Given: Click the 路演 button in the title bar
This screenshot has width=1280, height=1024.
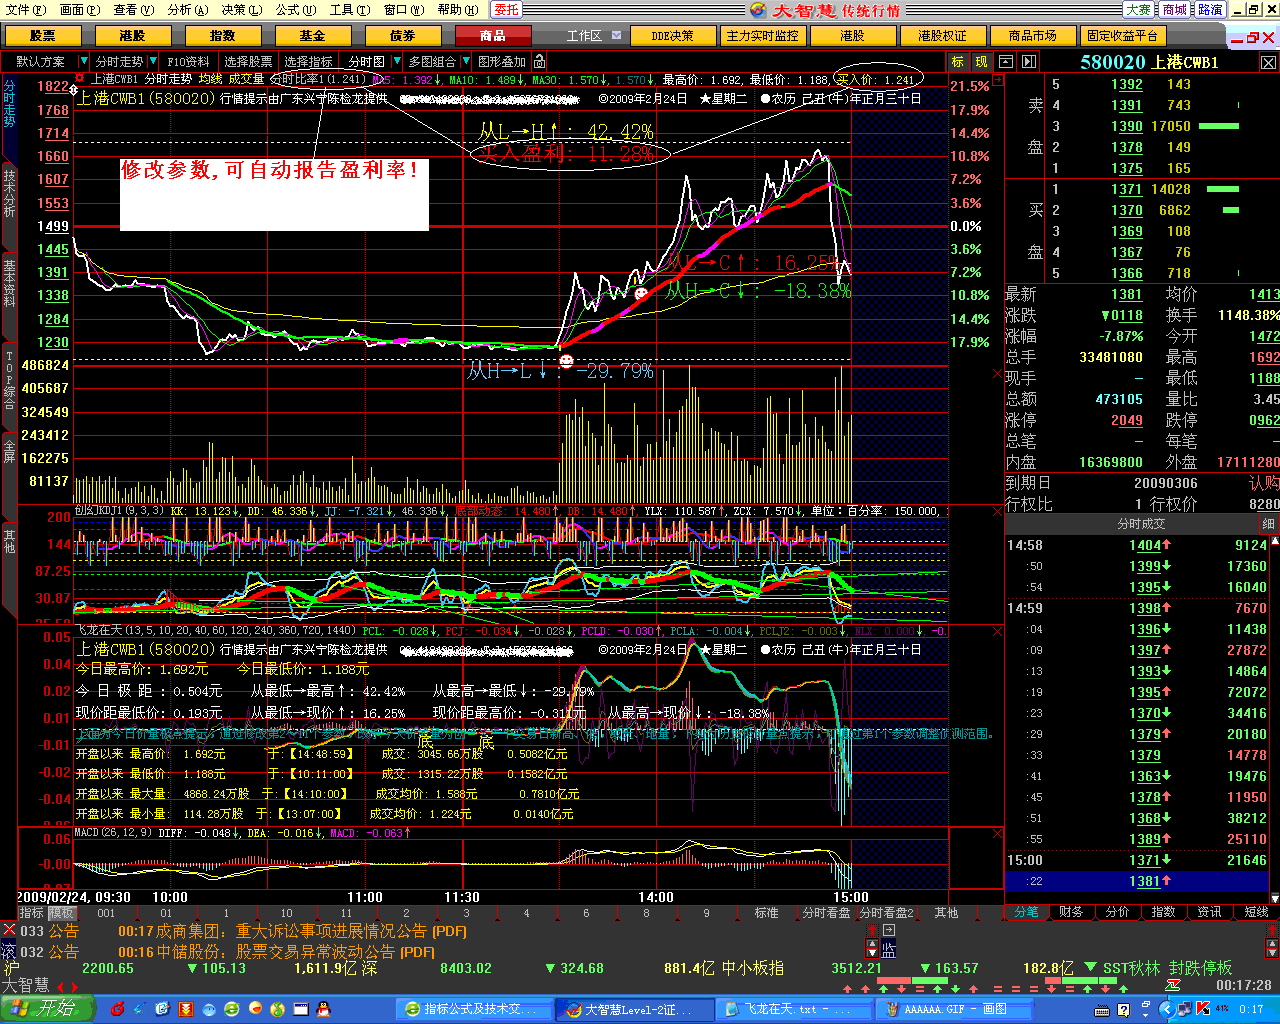Looking at the screenshot, I should 1210,10.
